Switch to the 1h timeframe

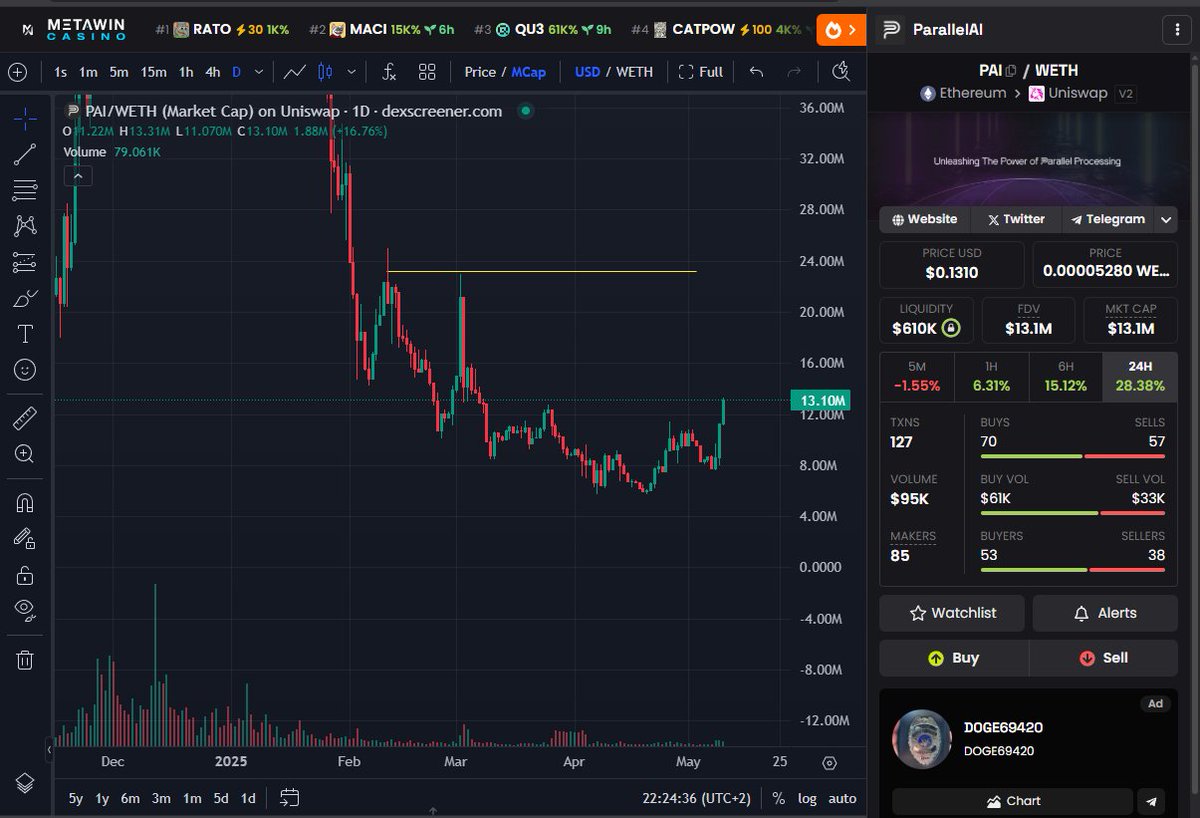tap(186, 72)
